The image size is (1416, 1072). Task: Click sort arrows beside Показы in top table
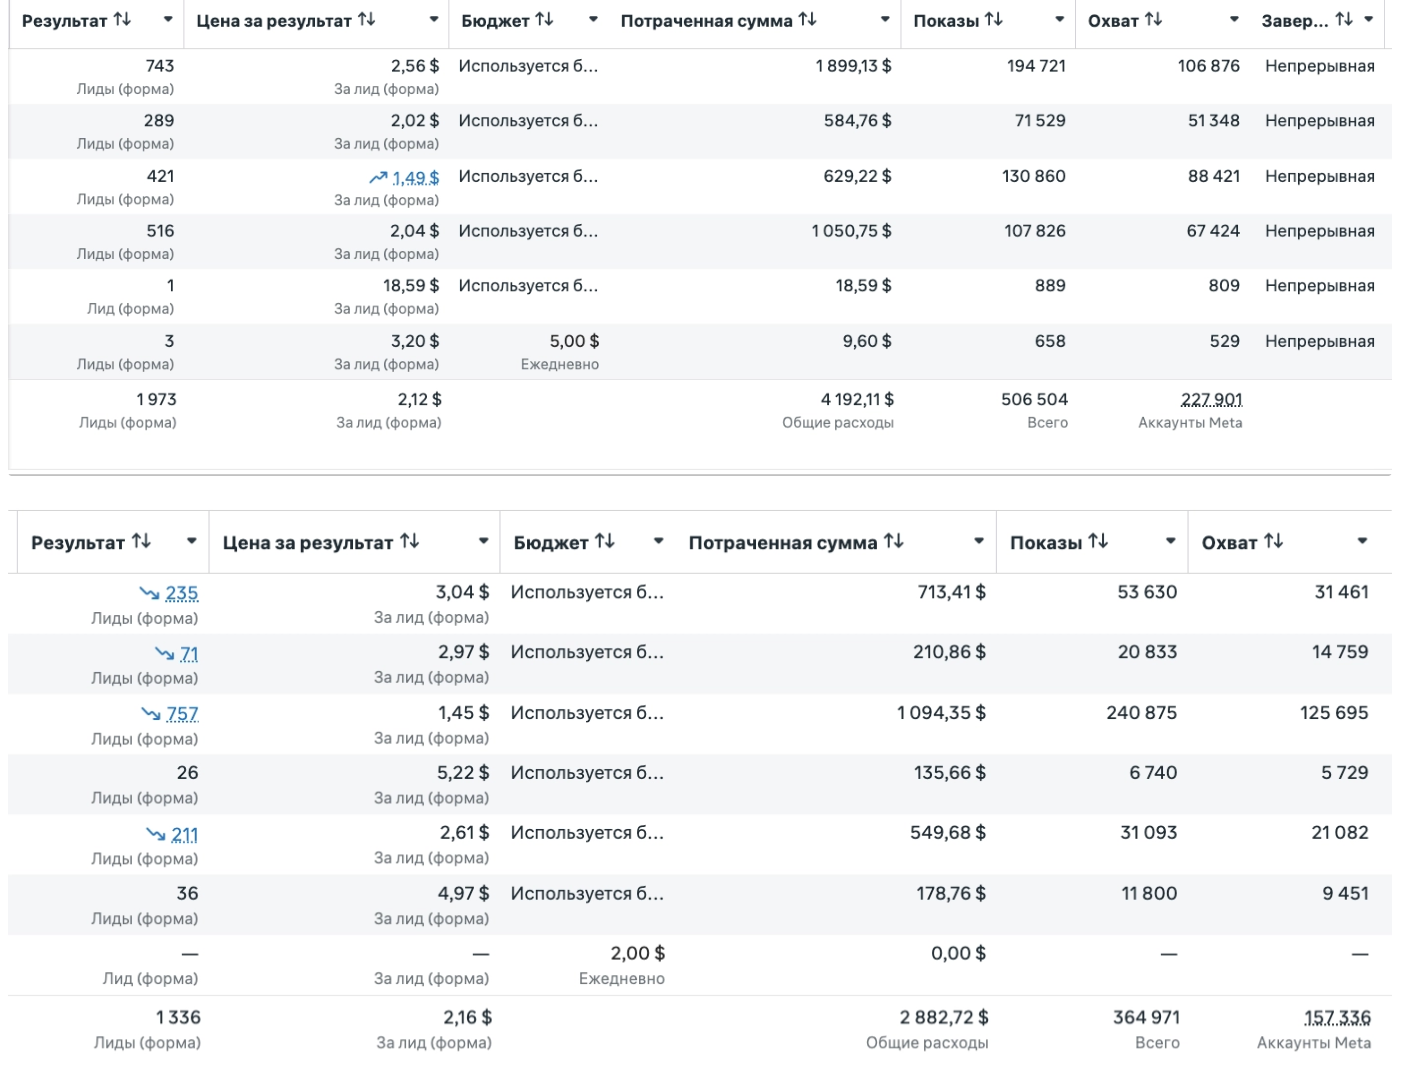pos(994,19)
